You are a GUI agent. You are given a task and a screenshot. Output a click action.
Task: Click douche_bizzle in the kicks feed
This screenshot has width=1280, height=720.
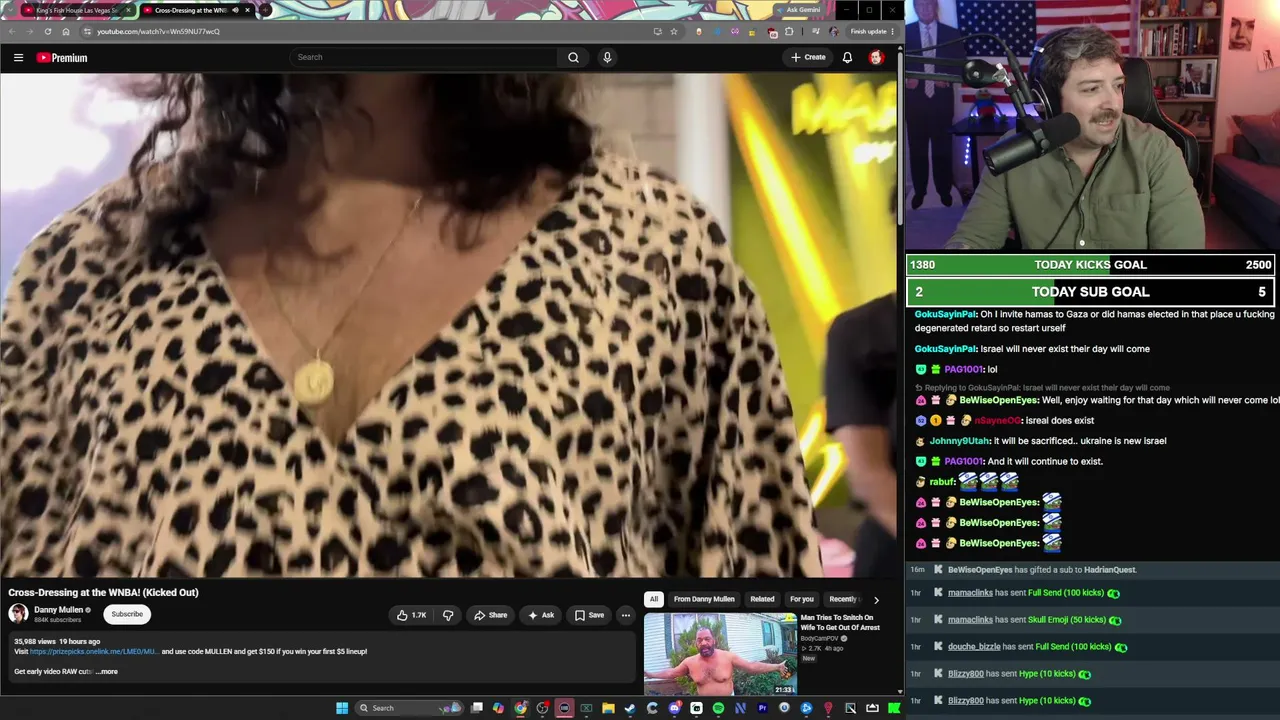point(974,647)
